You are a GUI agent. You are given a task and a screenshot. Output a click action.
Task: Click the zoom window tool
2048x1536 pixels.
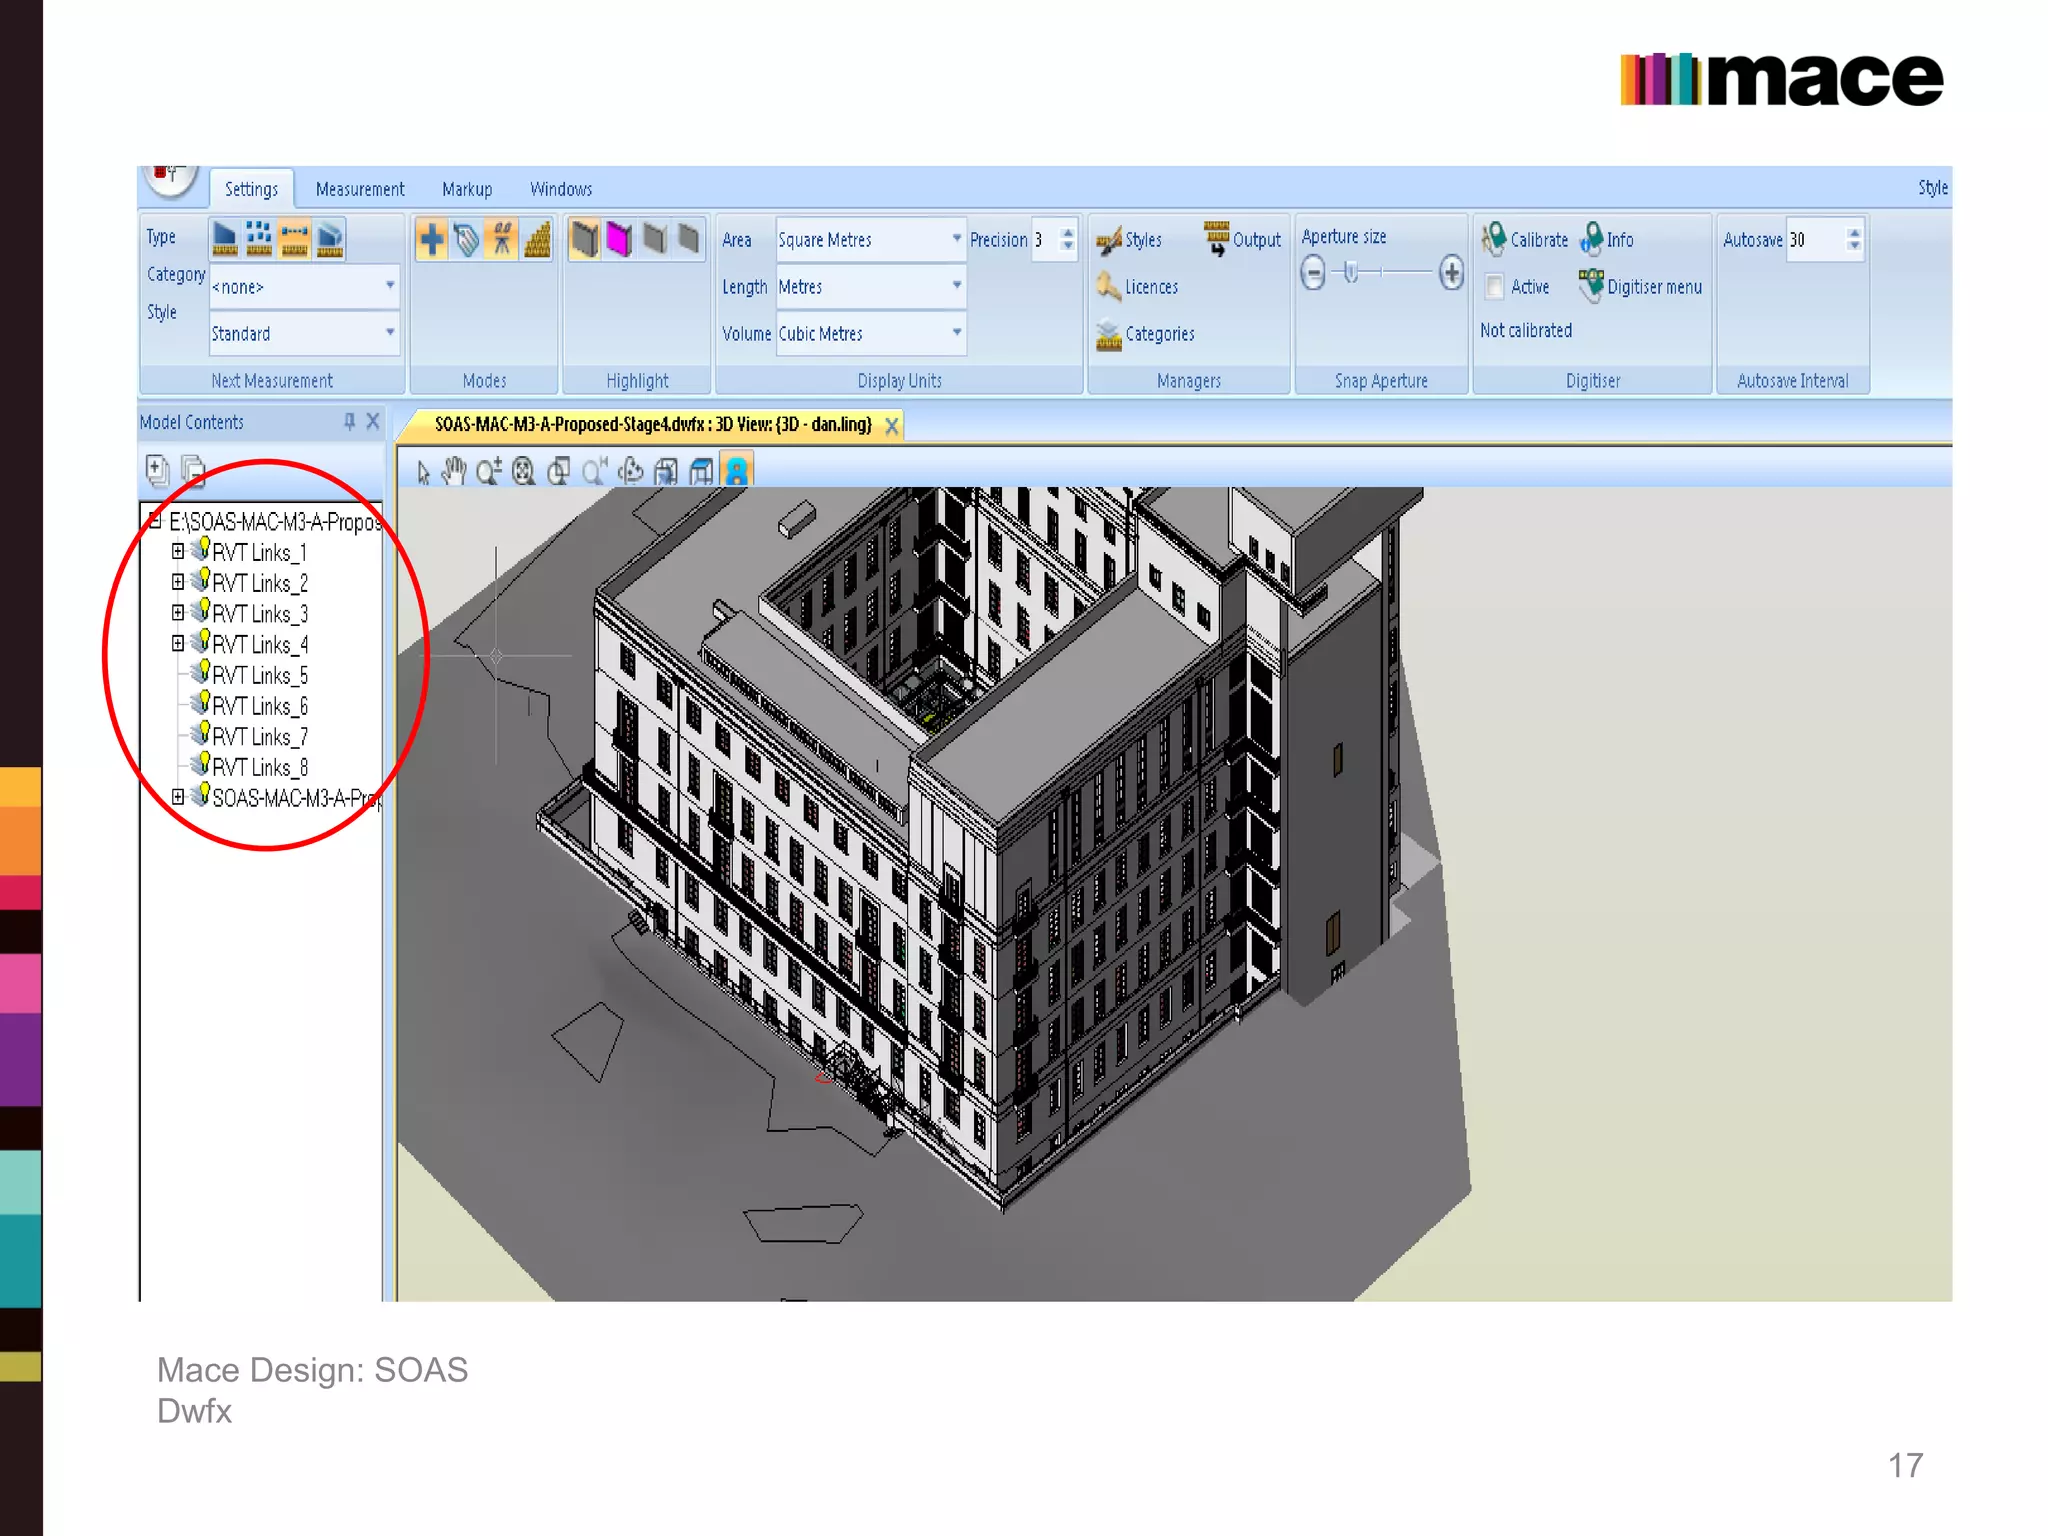559,471
